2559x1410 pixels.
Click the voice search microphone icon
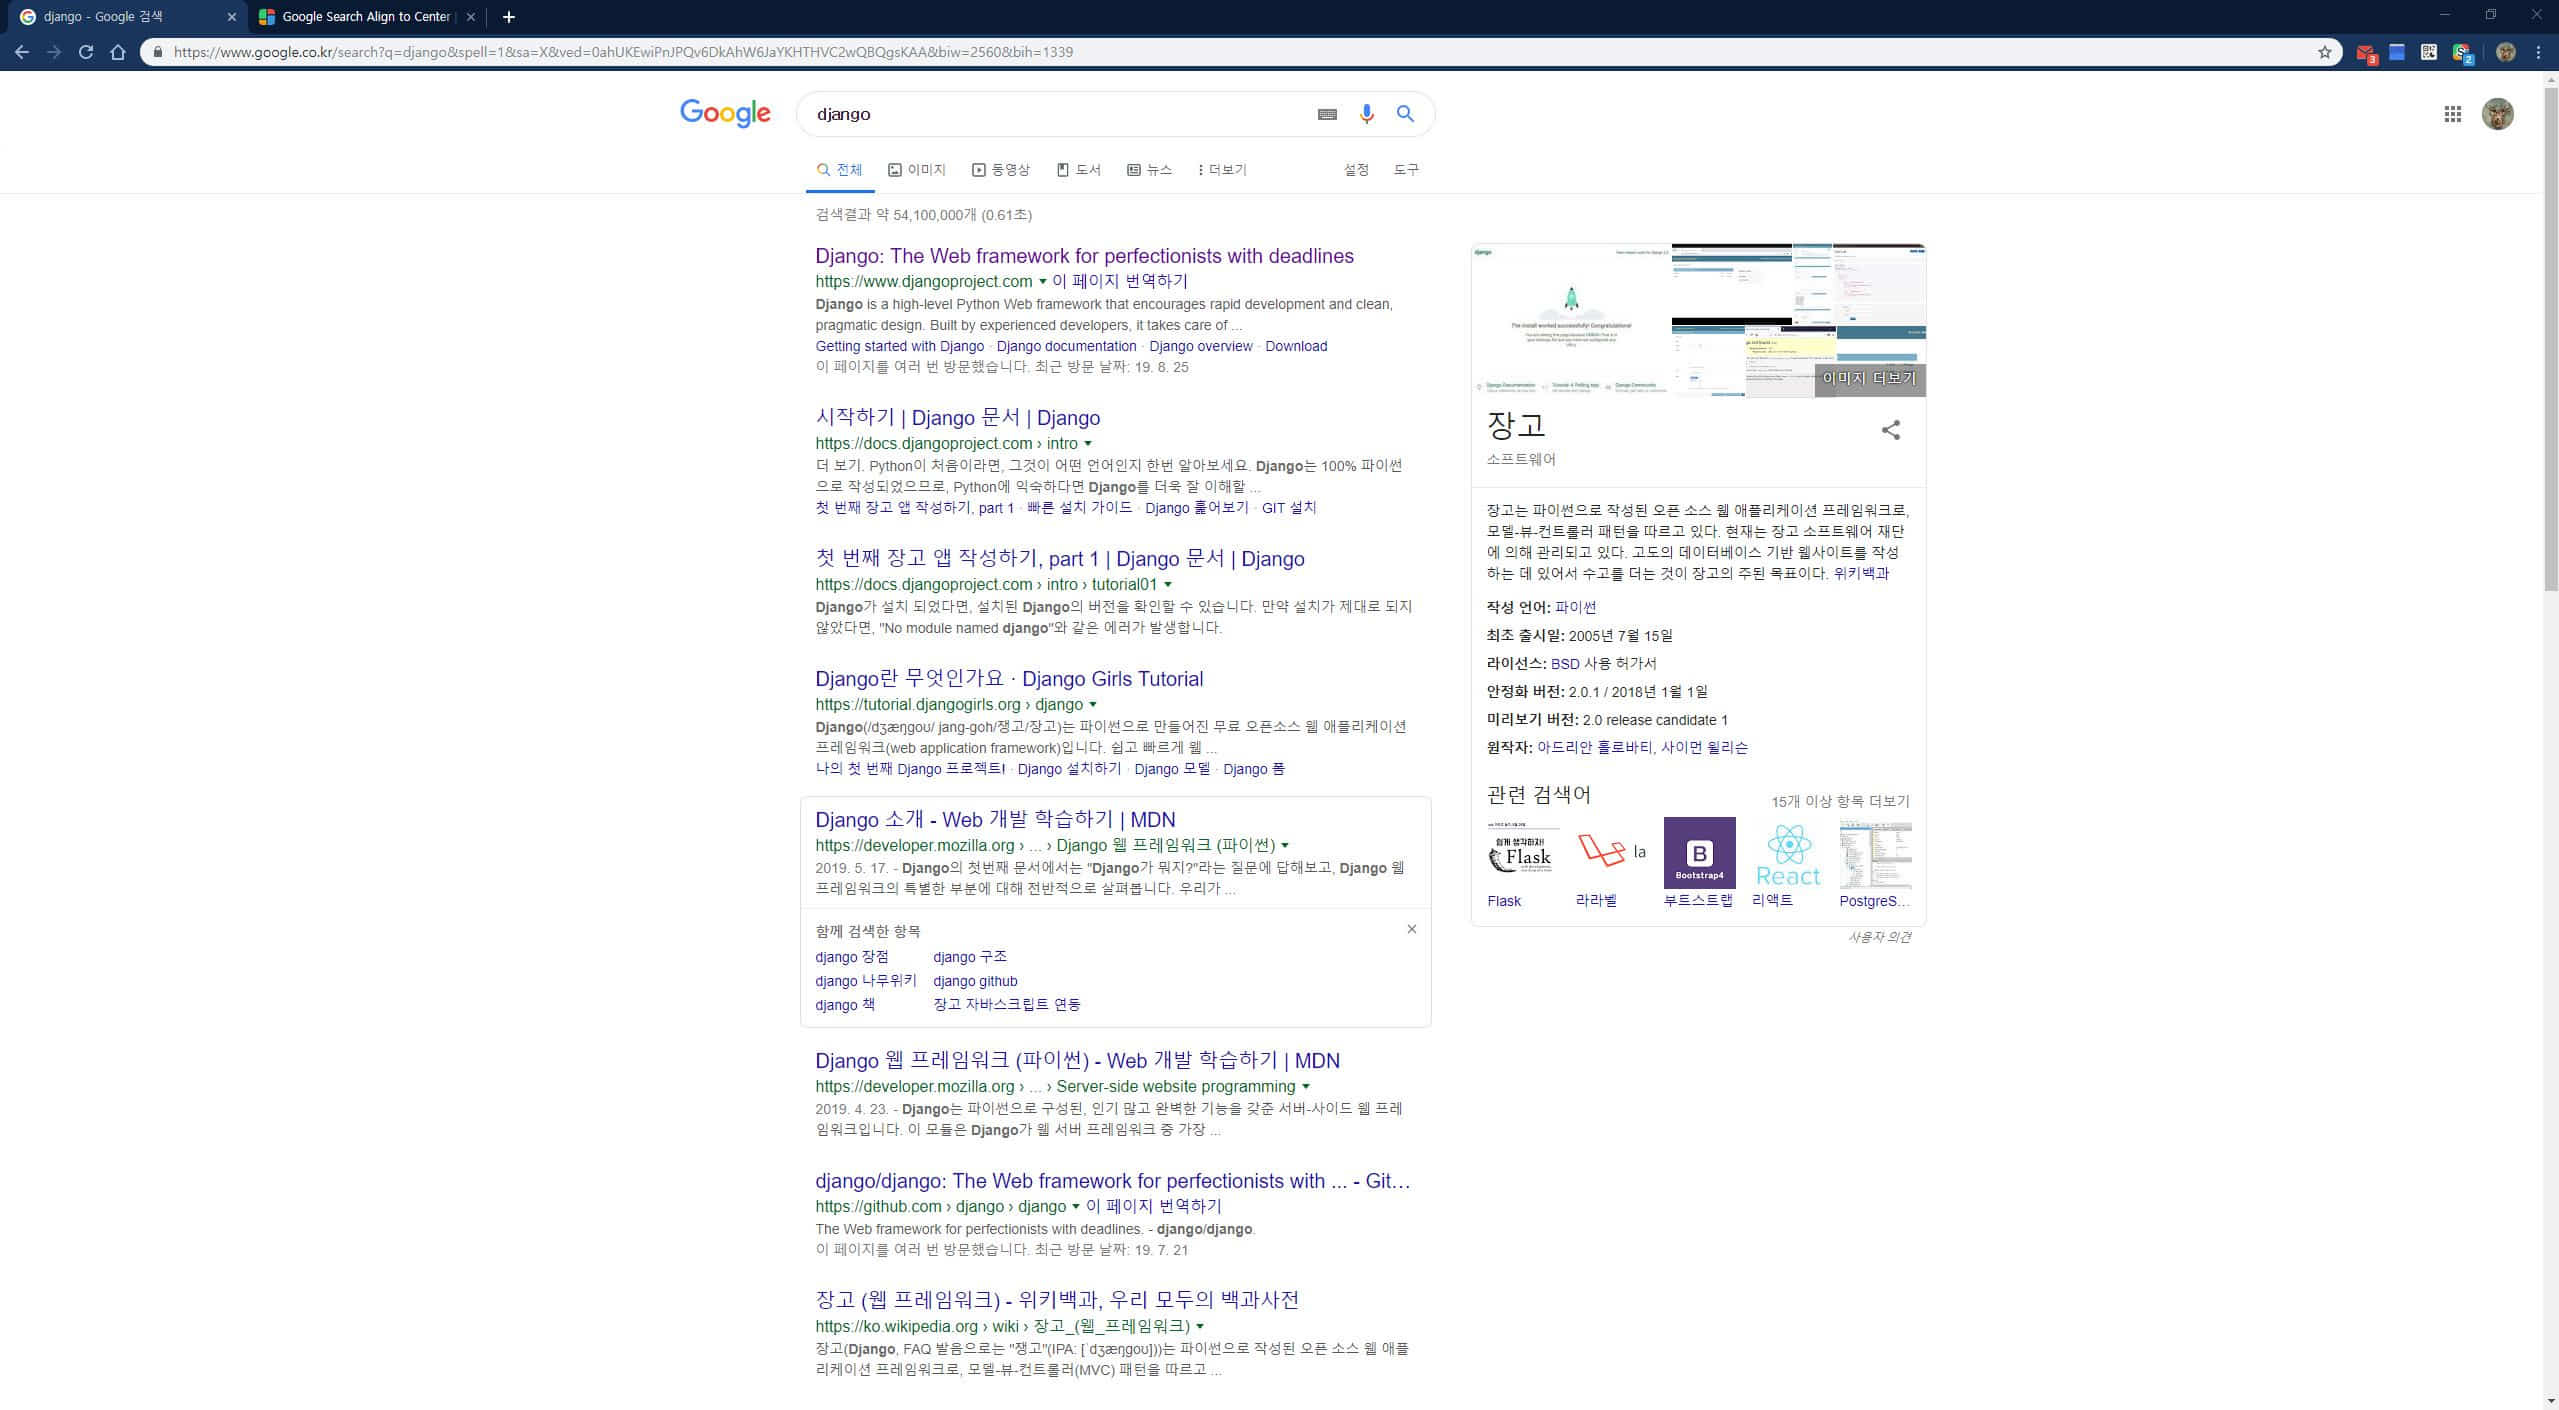point(1364,113)
